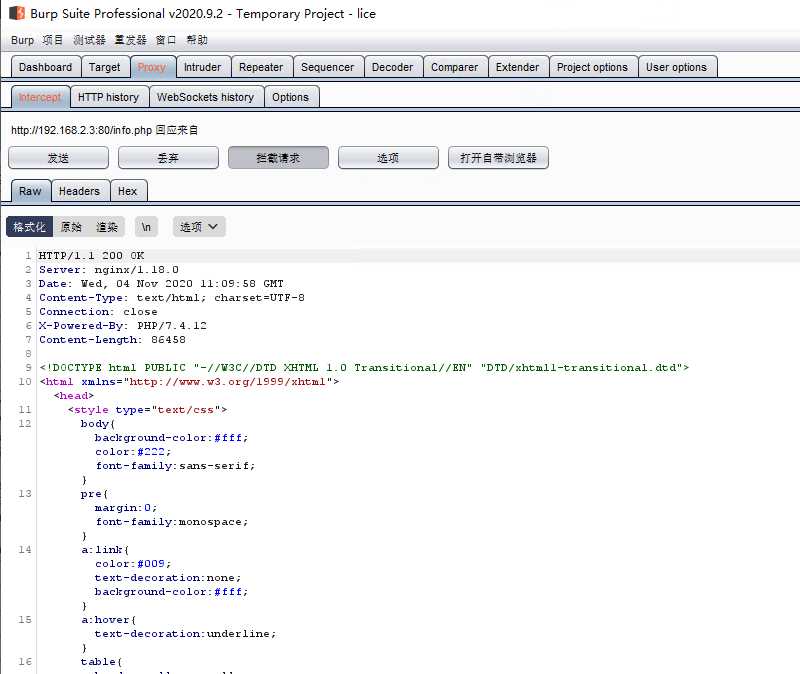This screenshot has width=800, height=674.
Task: Open the Decoder tab
Action: pyautogui.click(x=392, y=67)
